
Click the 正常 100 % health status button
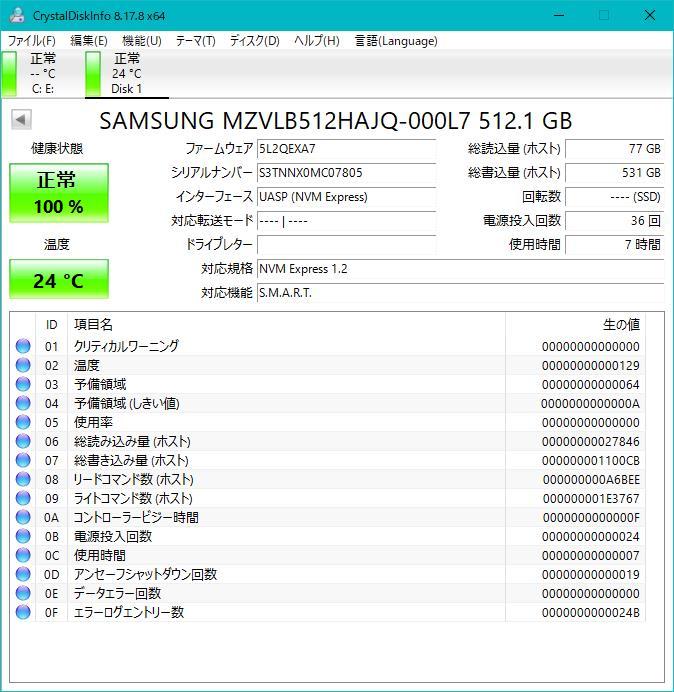point(59,193)
